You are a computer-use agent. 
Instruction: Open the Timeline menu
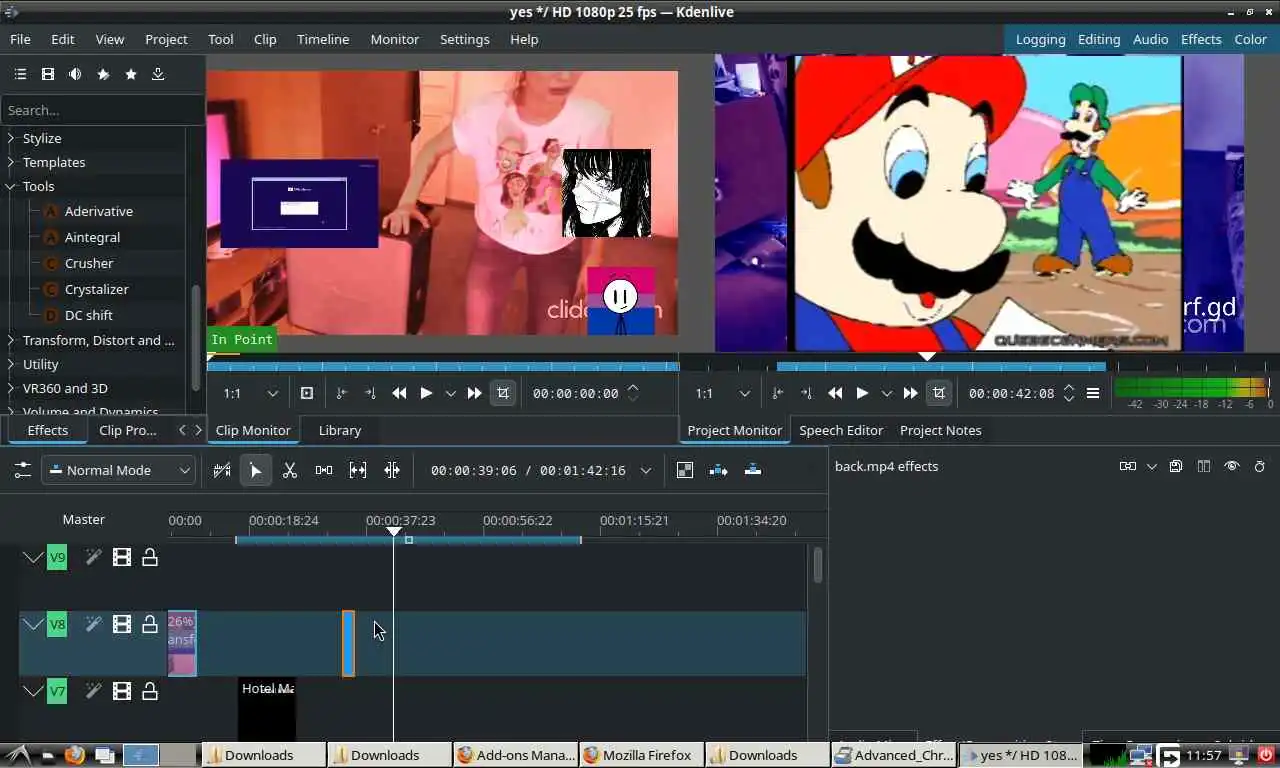[x=323, y=39]
